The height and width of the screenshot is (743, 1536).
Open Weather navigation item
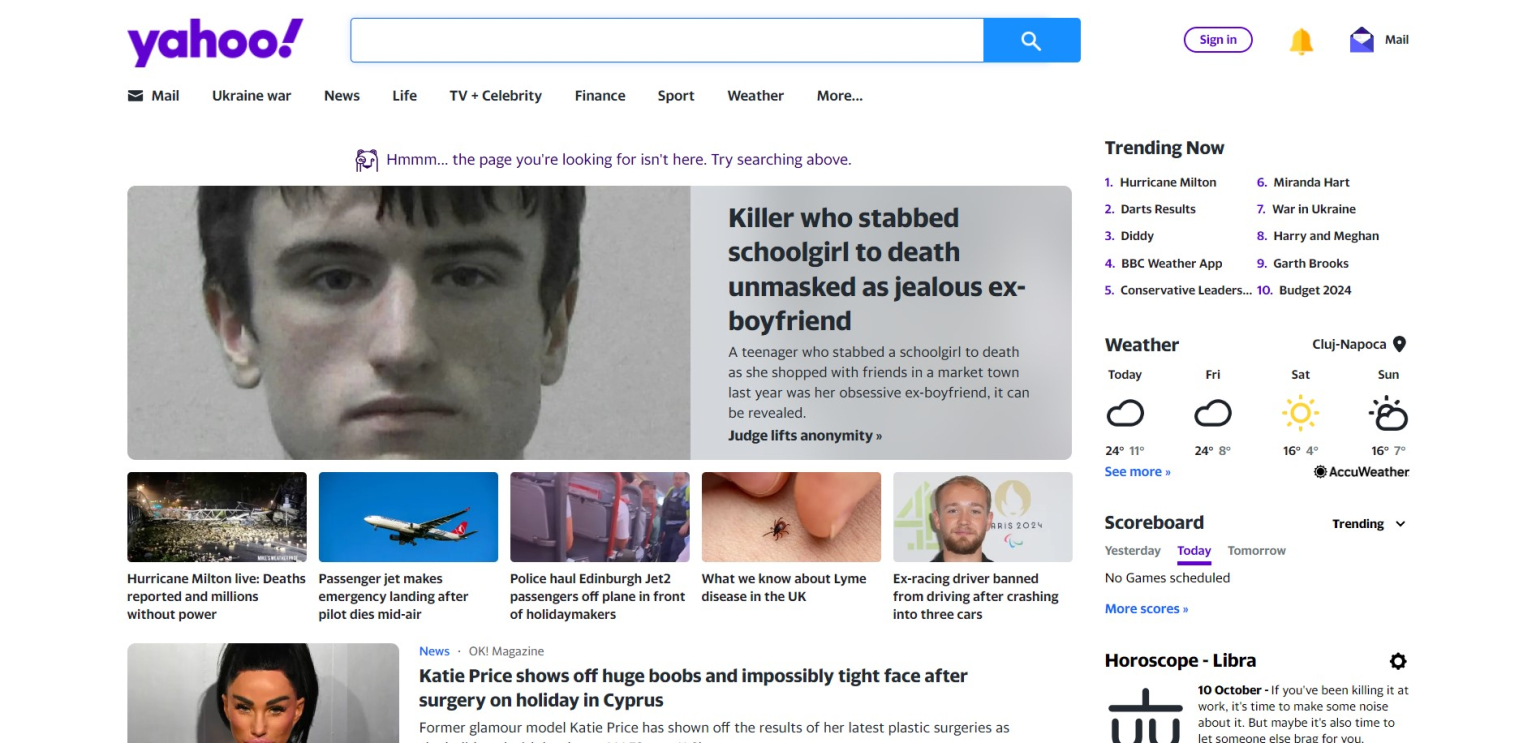coord(755,96)
